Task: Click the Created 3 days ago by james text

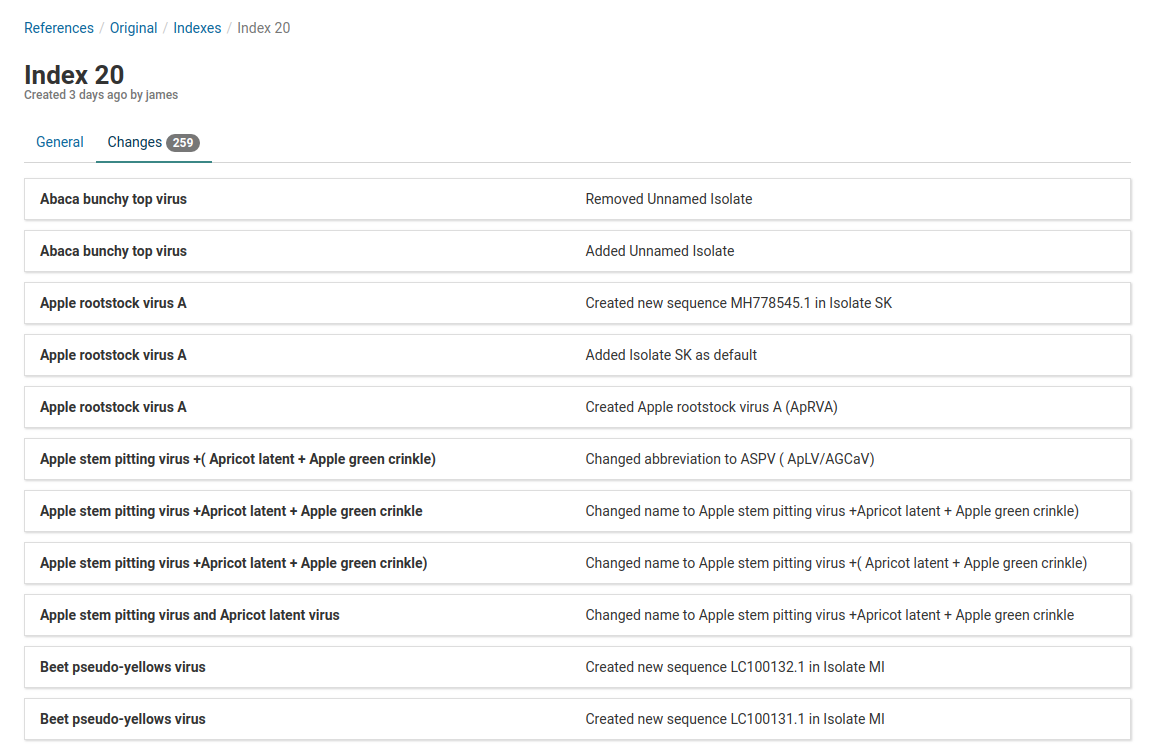Action: coord(101,95)
